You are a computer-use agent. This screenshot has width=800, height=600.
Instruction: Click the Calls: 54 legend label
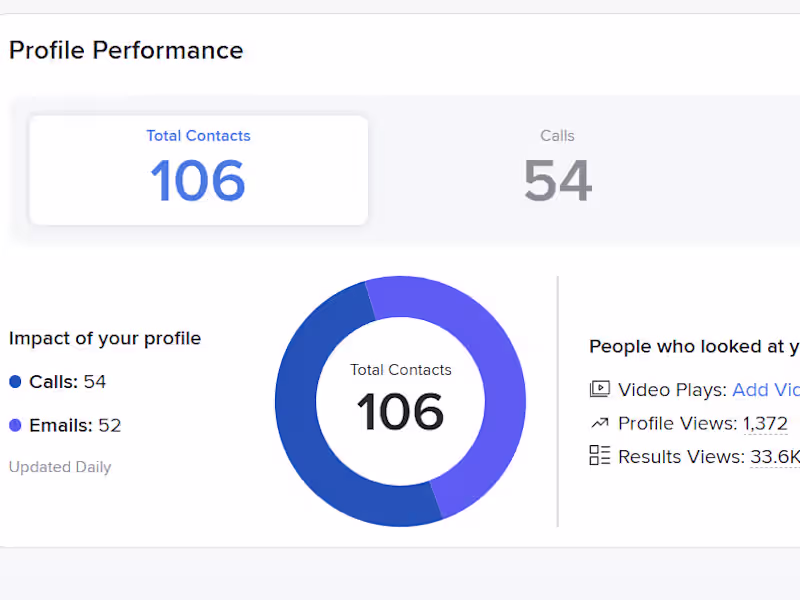click(x=67, y=382)
